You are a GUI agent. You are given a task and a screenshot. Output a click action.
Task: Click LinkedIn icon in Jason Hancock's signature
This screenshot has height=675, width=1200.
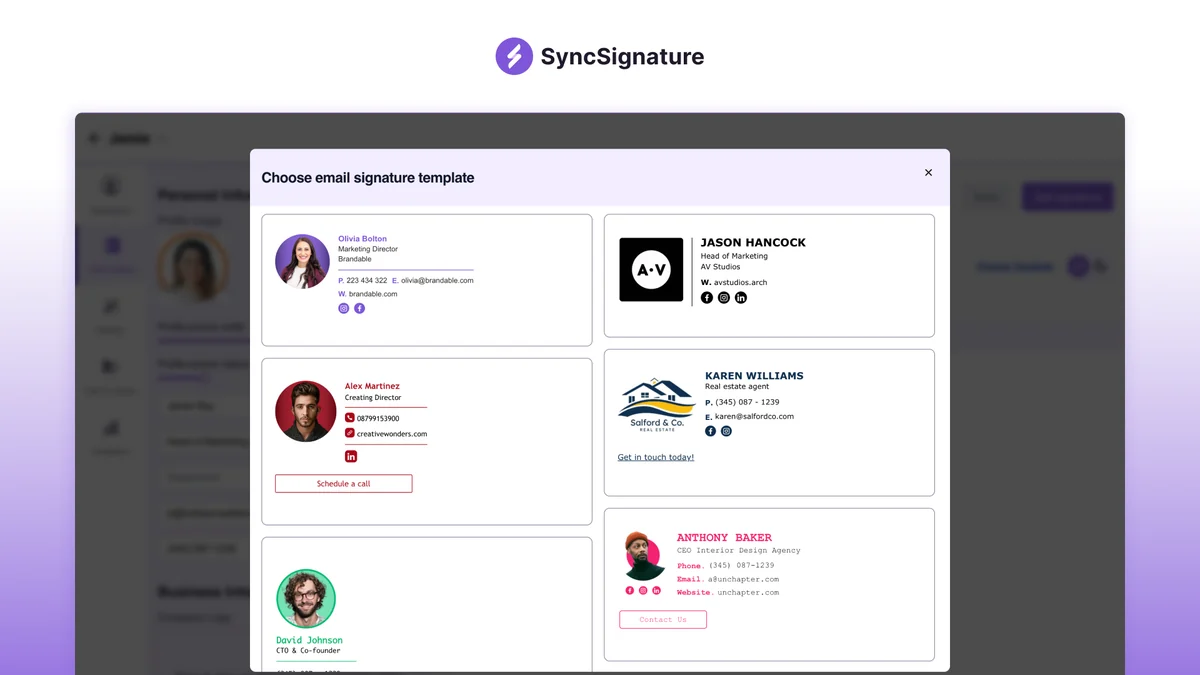point(740,297)
